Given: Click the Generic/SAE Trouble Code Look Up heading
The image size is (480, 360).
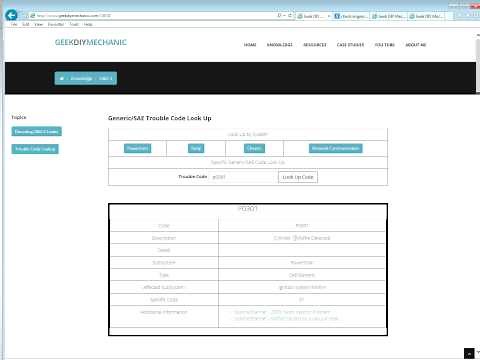Looking at the screenshot, I should pos(160,118).
